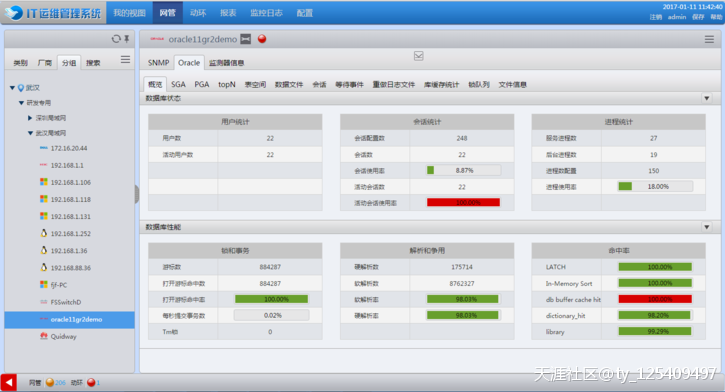The width and height of the screenshot is (725, 392).
Task: Open the 我的视图 top menu
Action: (x=129, y=13)
